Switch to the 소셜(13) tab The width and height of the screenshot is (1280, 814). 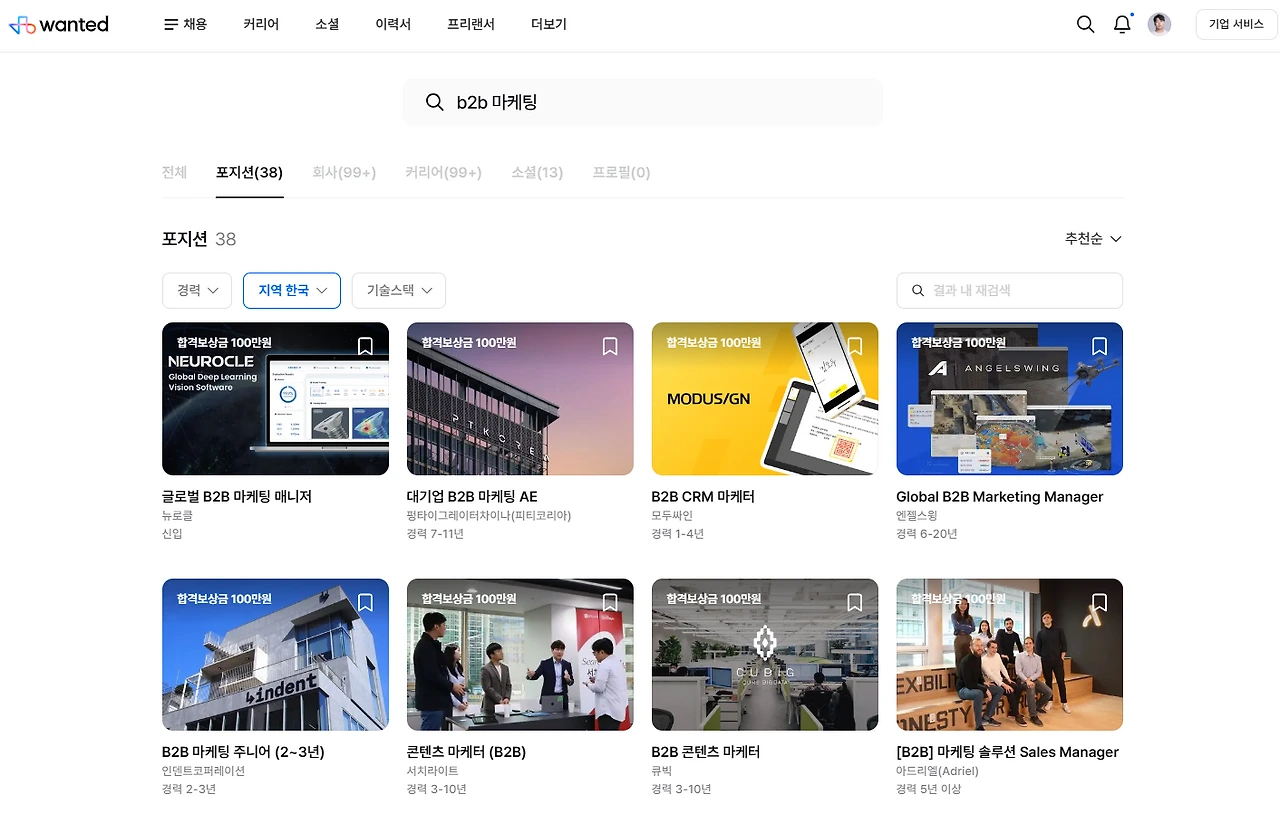tap(537, 172)
